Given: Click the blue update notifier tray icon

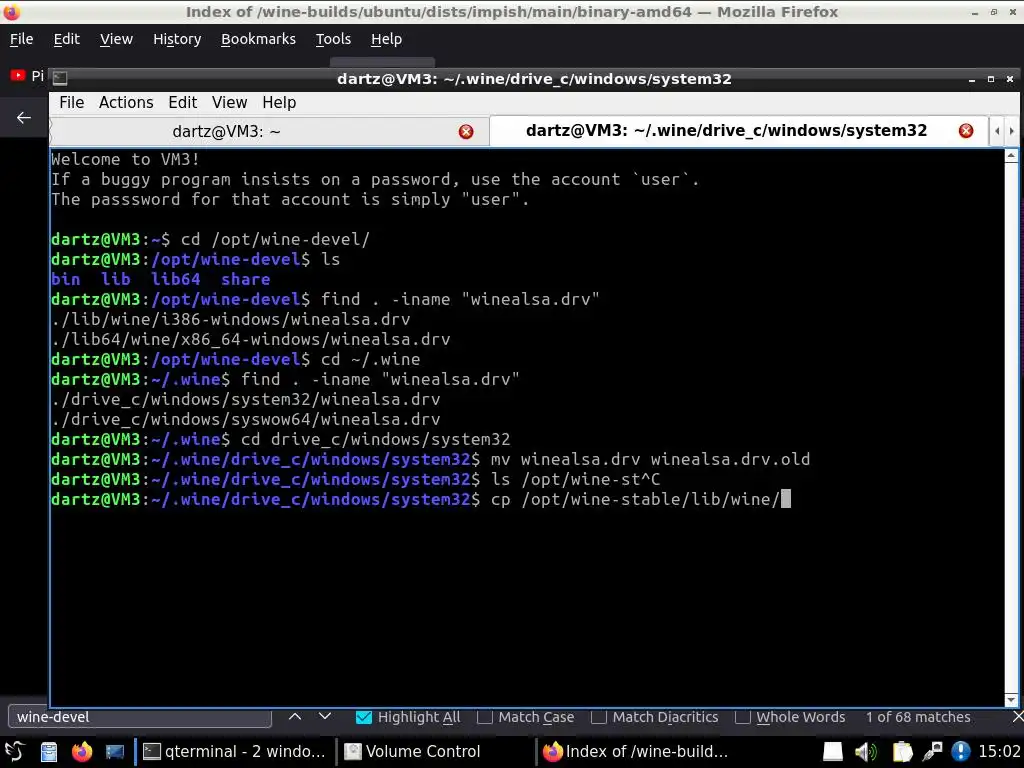Looking at the screenshot, I should click(x=961, y=752).
